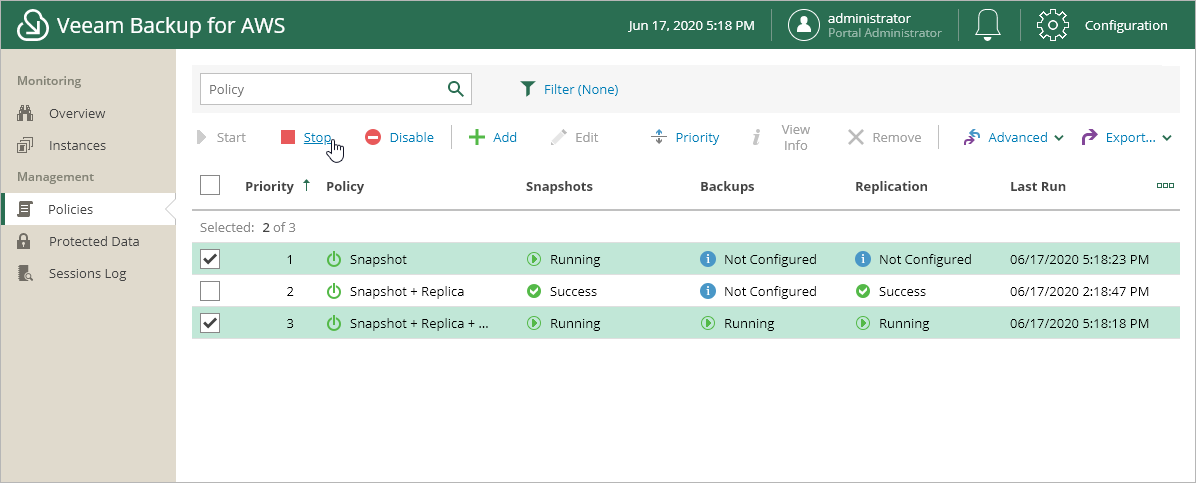Click the red Stop square icon
The width and height of the screenshot is (1196, 483).
pos(288,137)
